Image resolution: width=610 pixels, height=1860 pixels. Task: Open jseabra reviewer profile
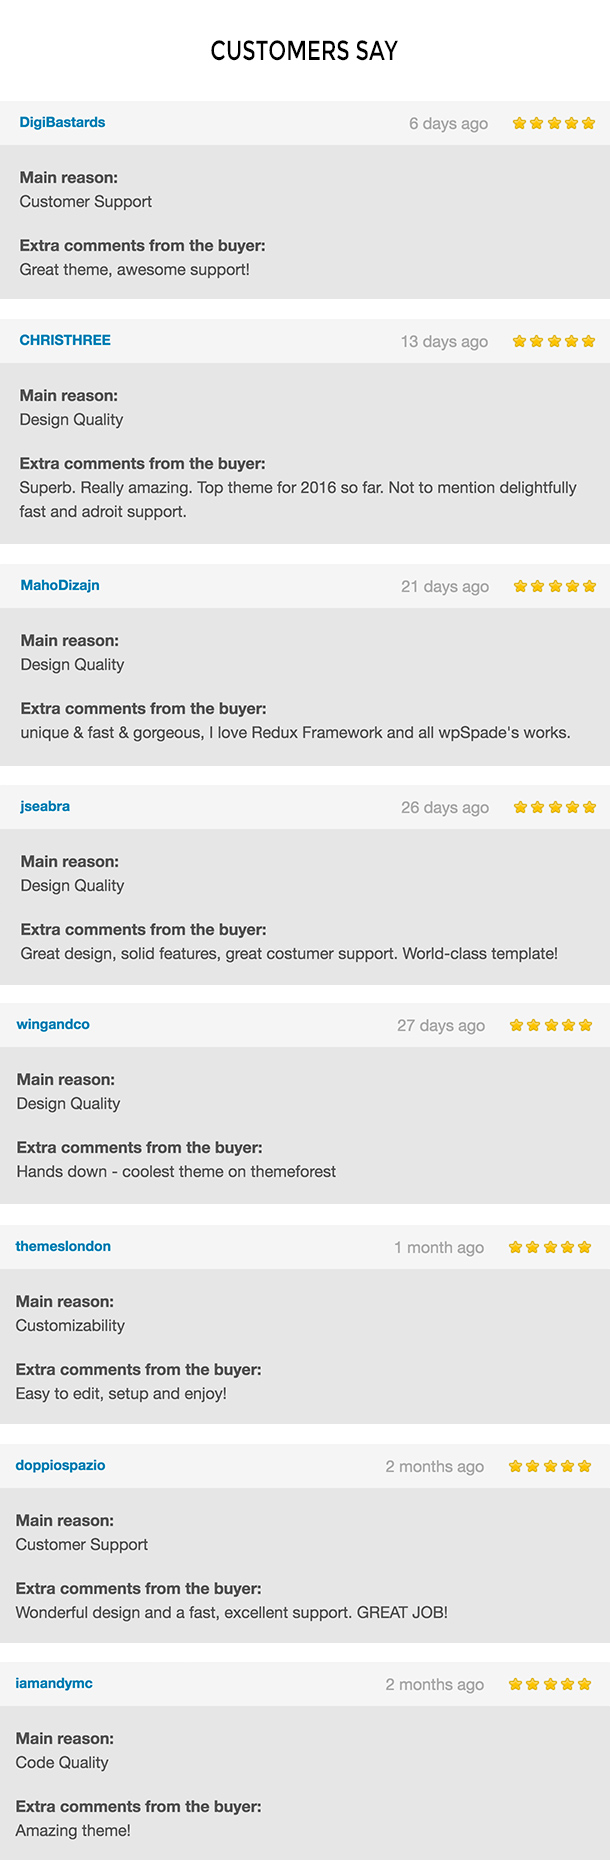coord(45,806)
